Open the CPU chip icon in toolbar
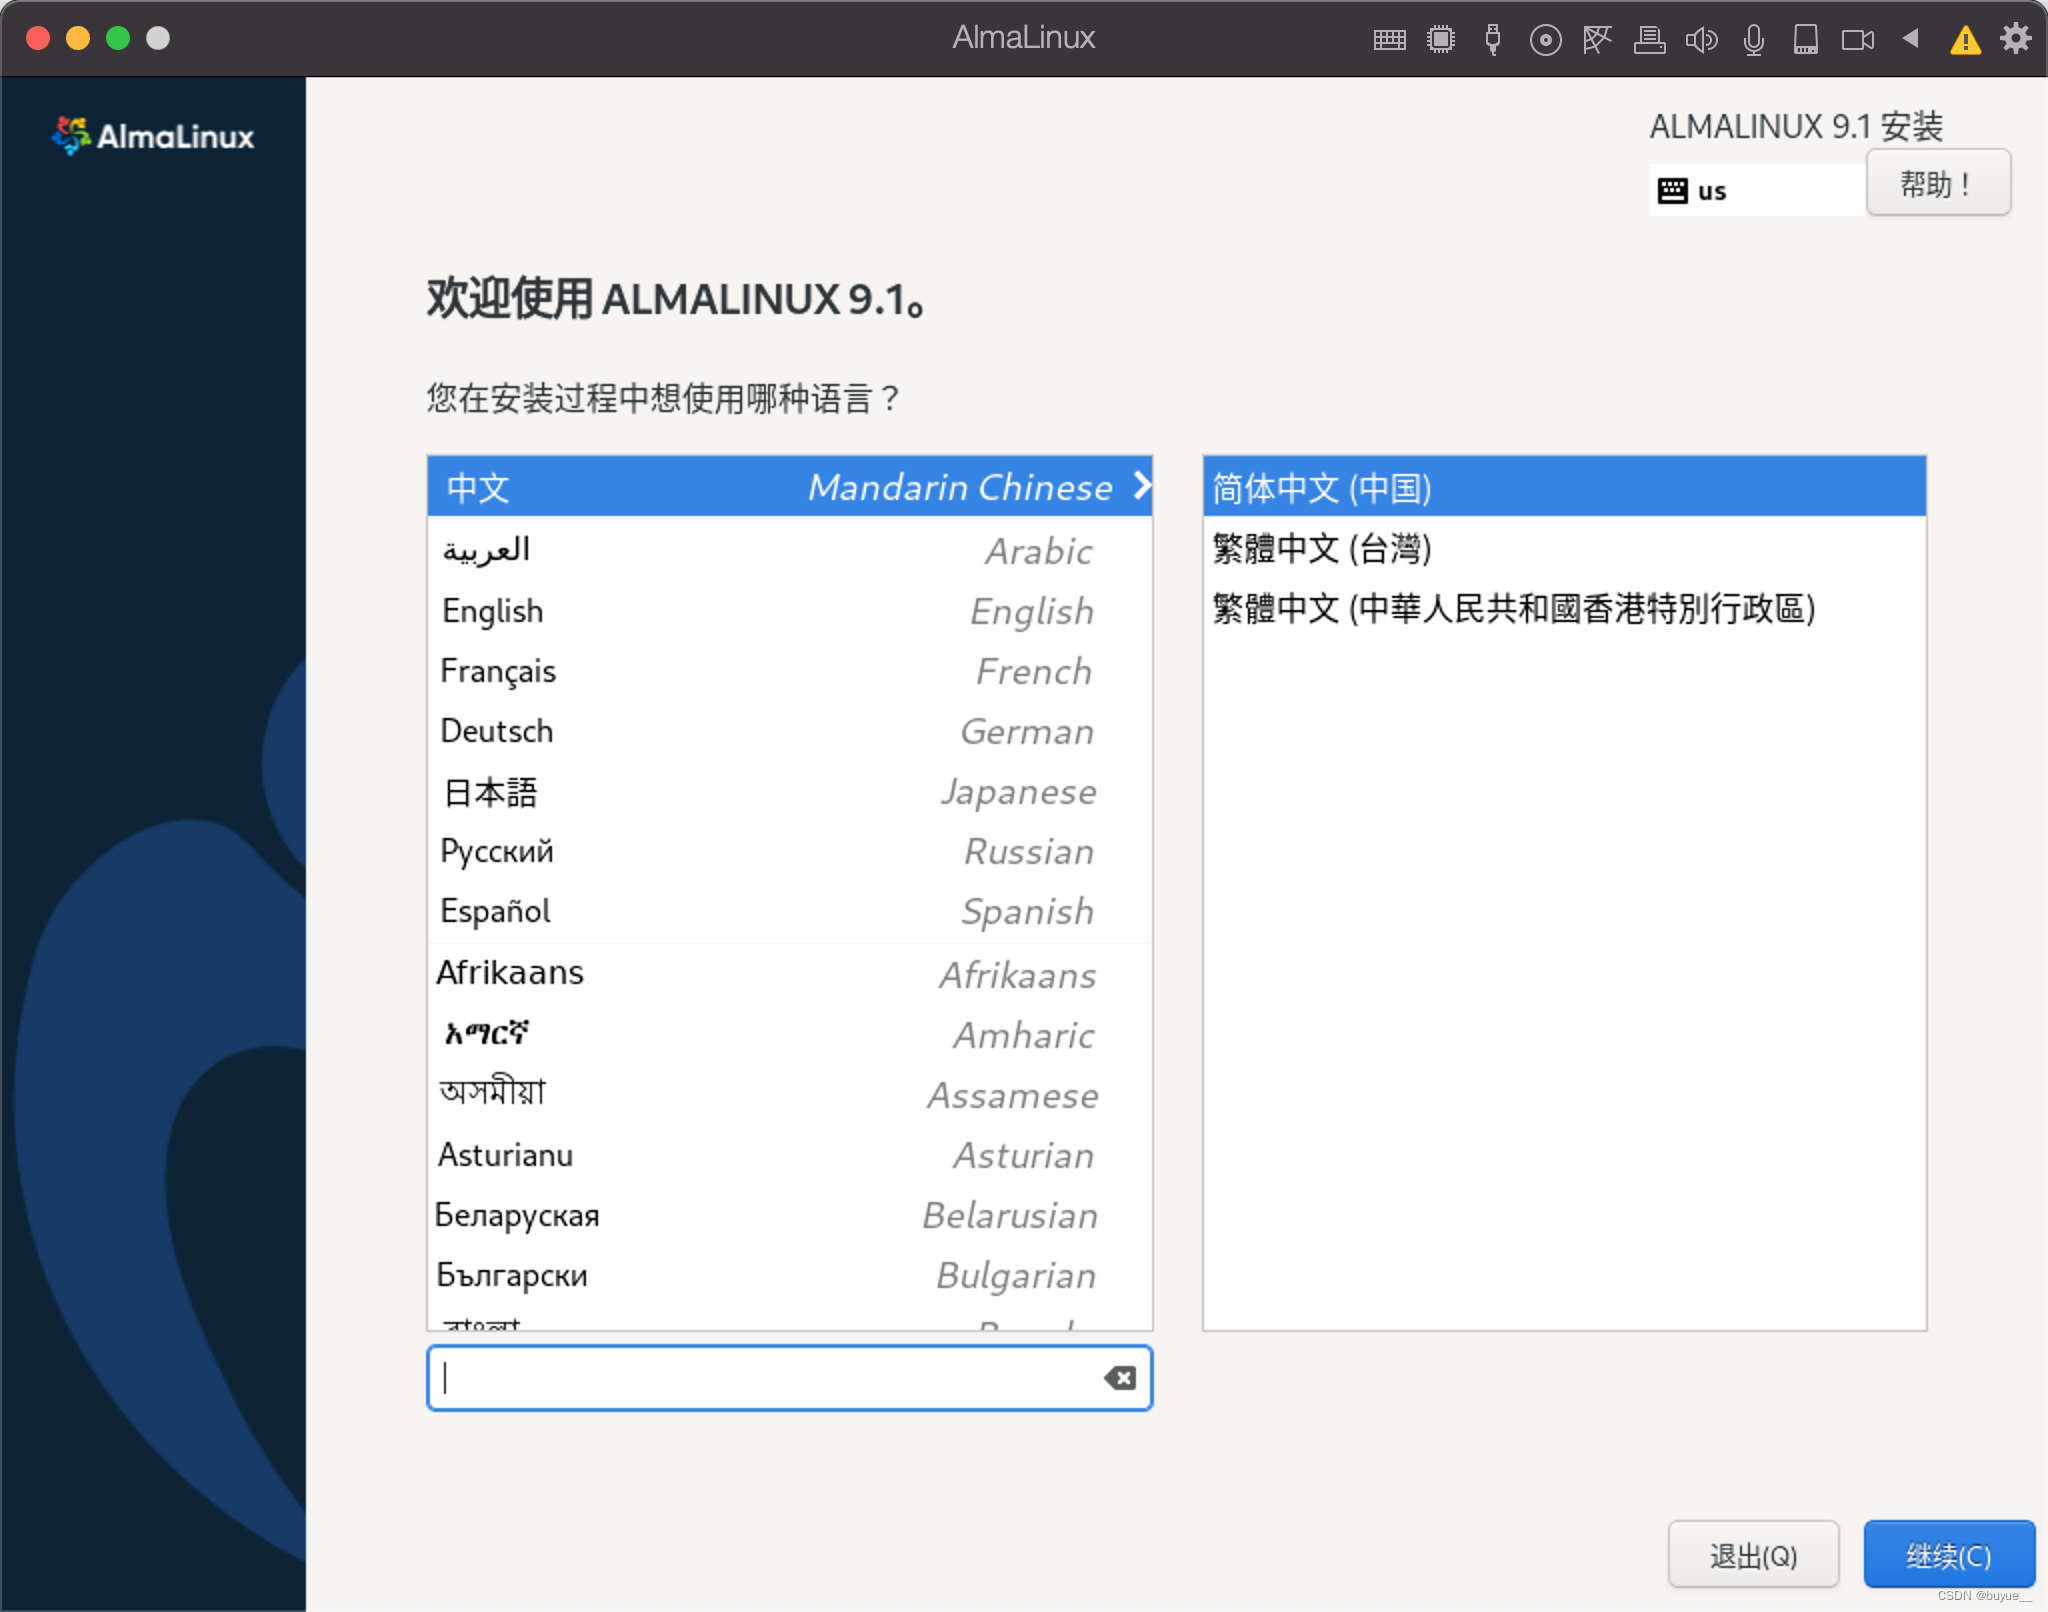This screenshot has height=1612, width=2048. (x=1441, y=40)
